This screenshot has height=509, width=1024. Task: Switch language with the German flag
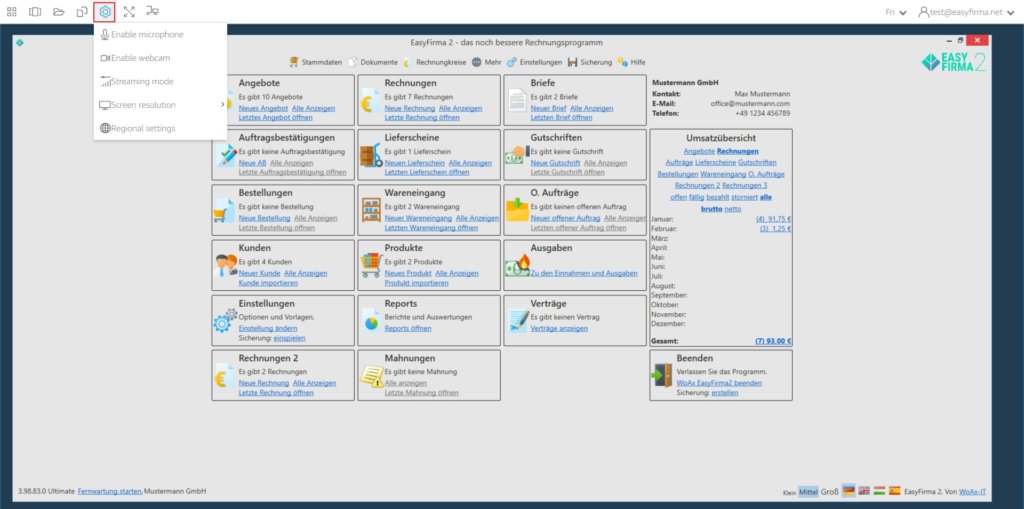pyautogui.click(x=848, y=490)
